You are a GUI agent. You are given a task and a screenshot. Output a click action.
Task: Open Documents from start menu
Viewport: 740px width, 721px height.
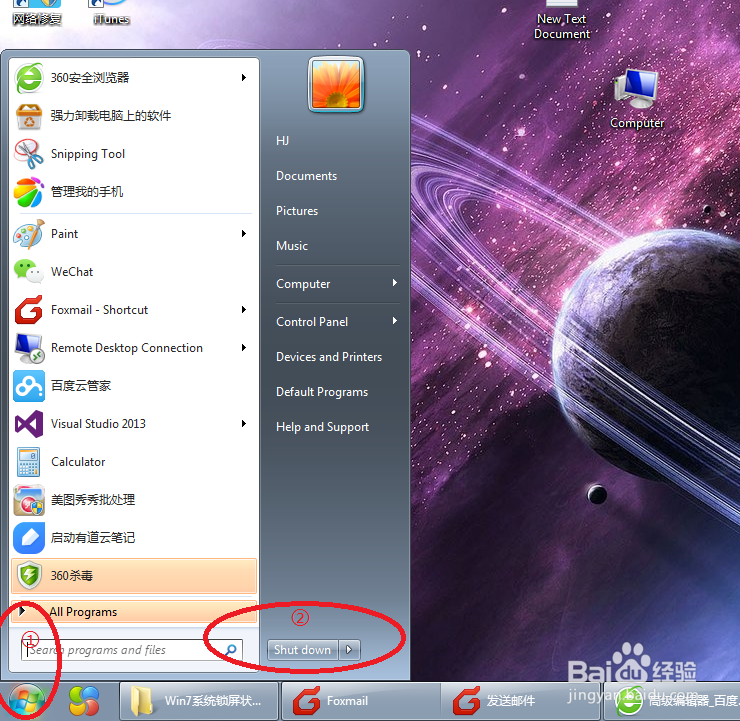point(306,176)
